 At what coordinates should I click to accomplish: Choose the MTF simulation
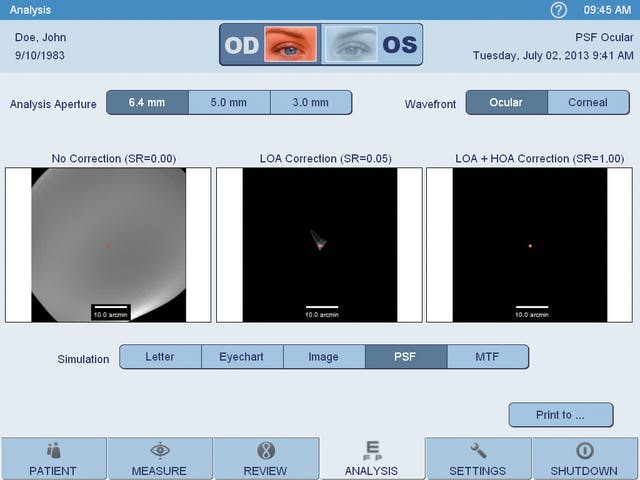487,357
